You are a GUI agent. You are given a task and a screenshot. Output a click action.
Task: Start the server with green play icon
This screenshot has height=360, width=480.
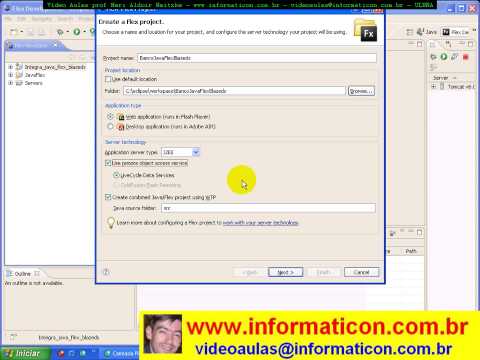444,57
